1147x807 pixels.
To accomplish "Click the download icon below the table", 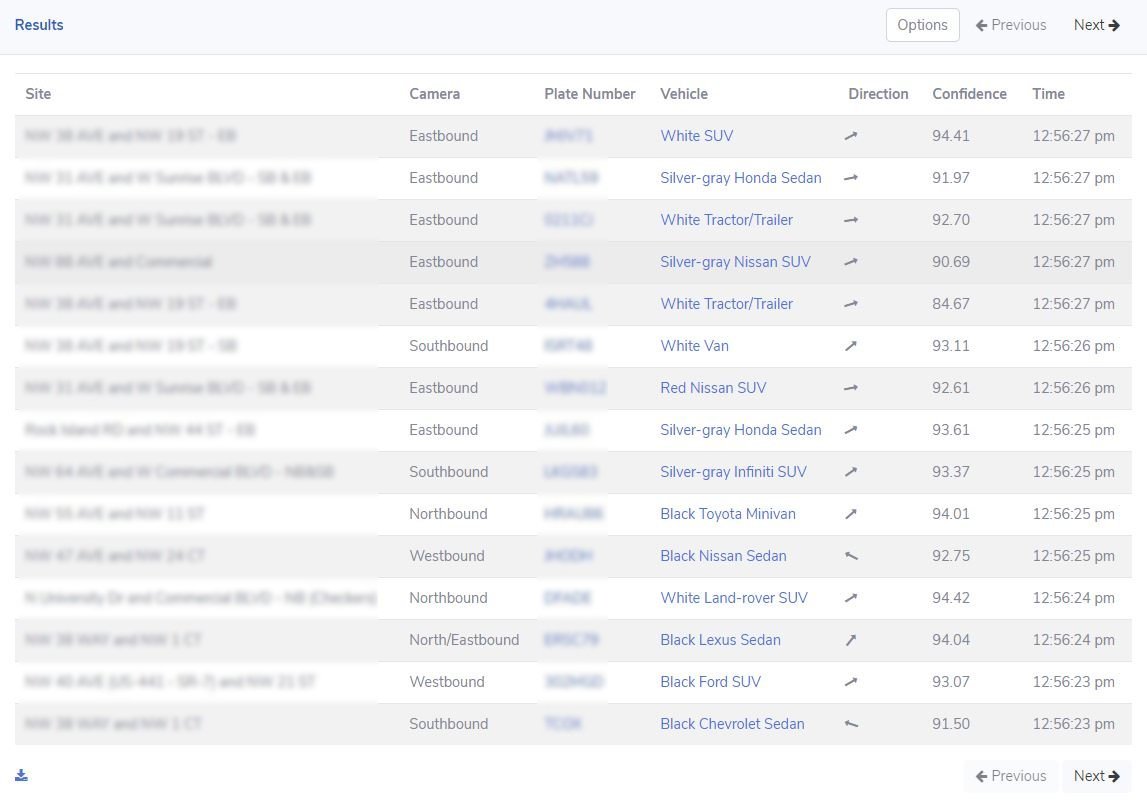I will (x=21, y=775).
